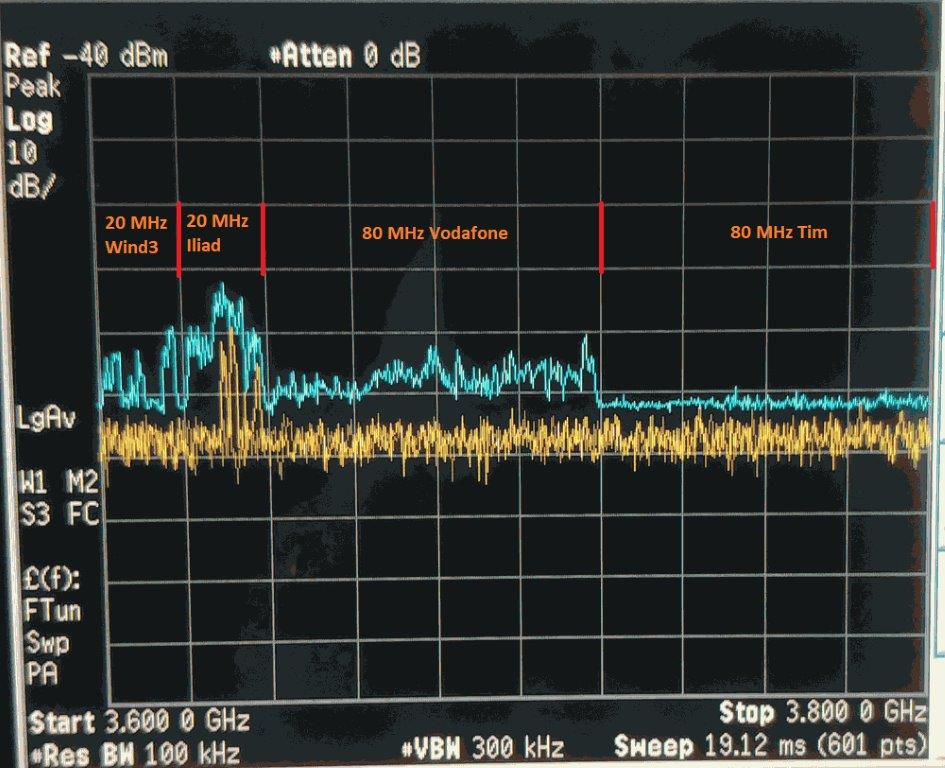
Task: Click the FTun status label
Action: click(x=52, y=611)
